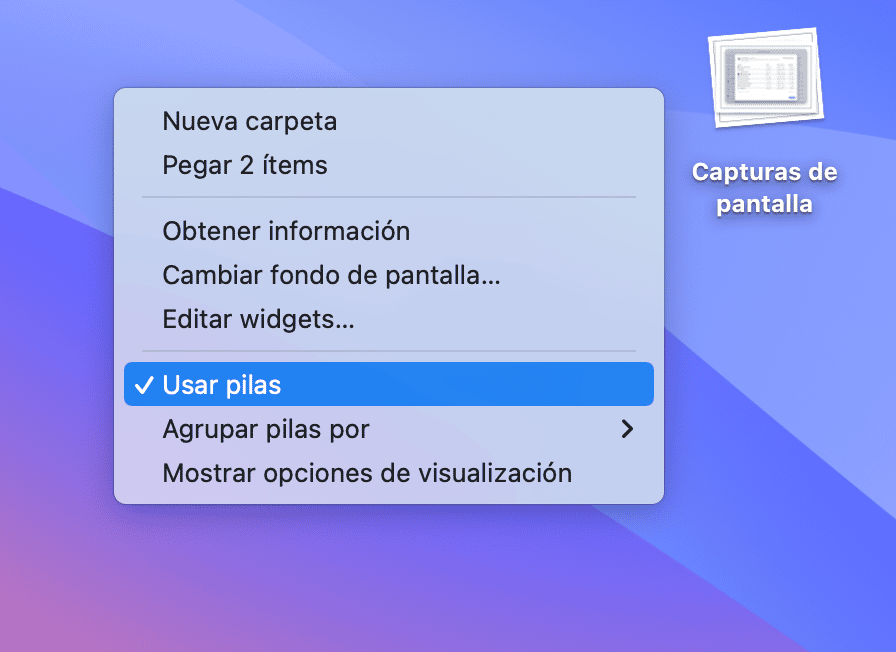The image size is (896, 652).
Task: Open the desktop view options entry
Action: pos(389,473)
